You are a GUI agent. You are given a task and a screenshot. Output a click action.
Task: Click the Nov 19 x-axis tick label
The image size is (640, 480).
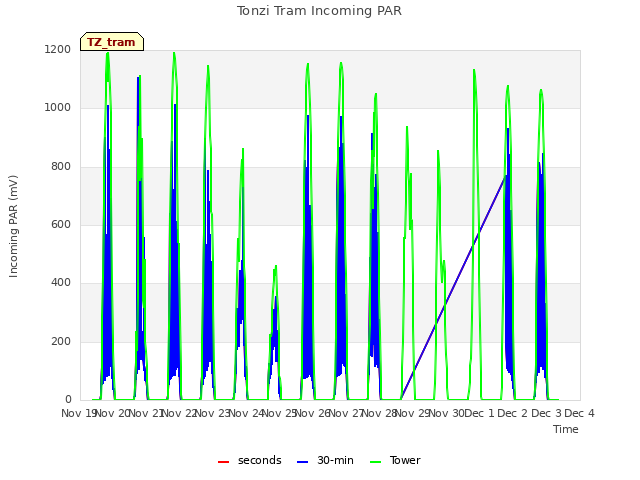point(78,413)
